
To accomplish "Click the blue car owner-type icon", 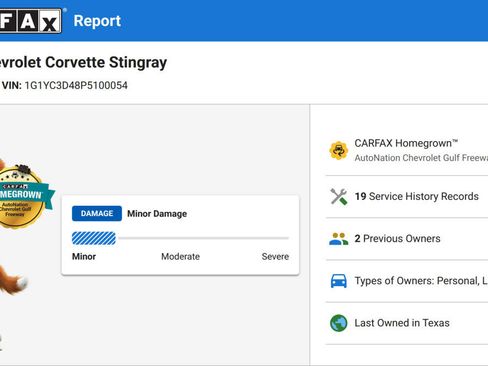I will [338, 281].
